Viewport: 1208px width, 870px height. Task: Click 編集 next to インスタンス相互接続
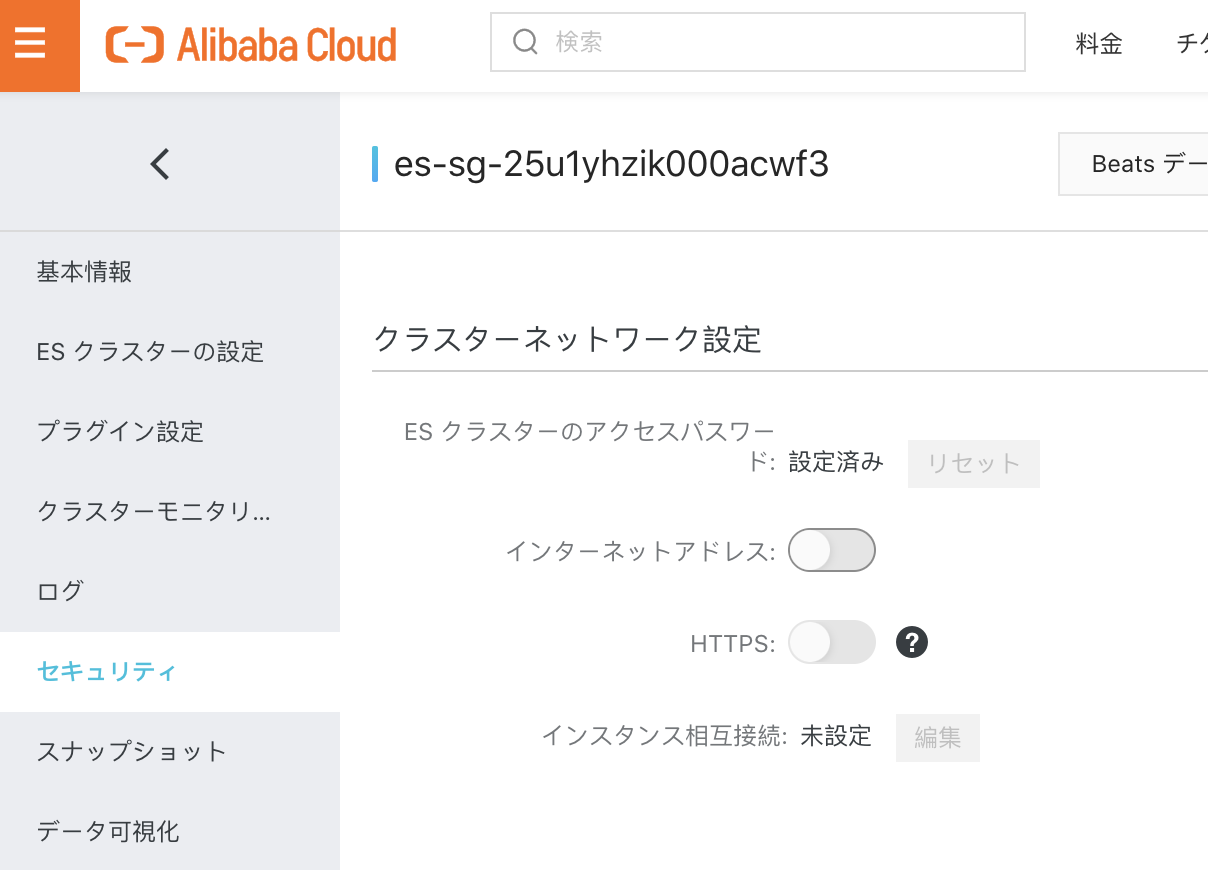(x=937, y=736)
